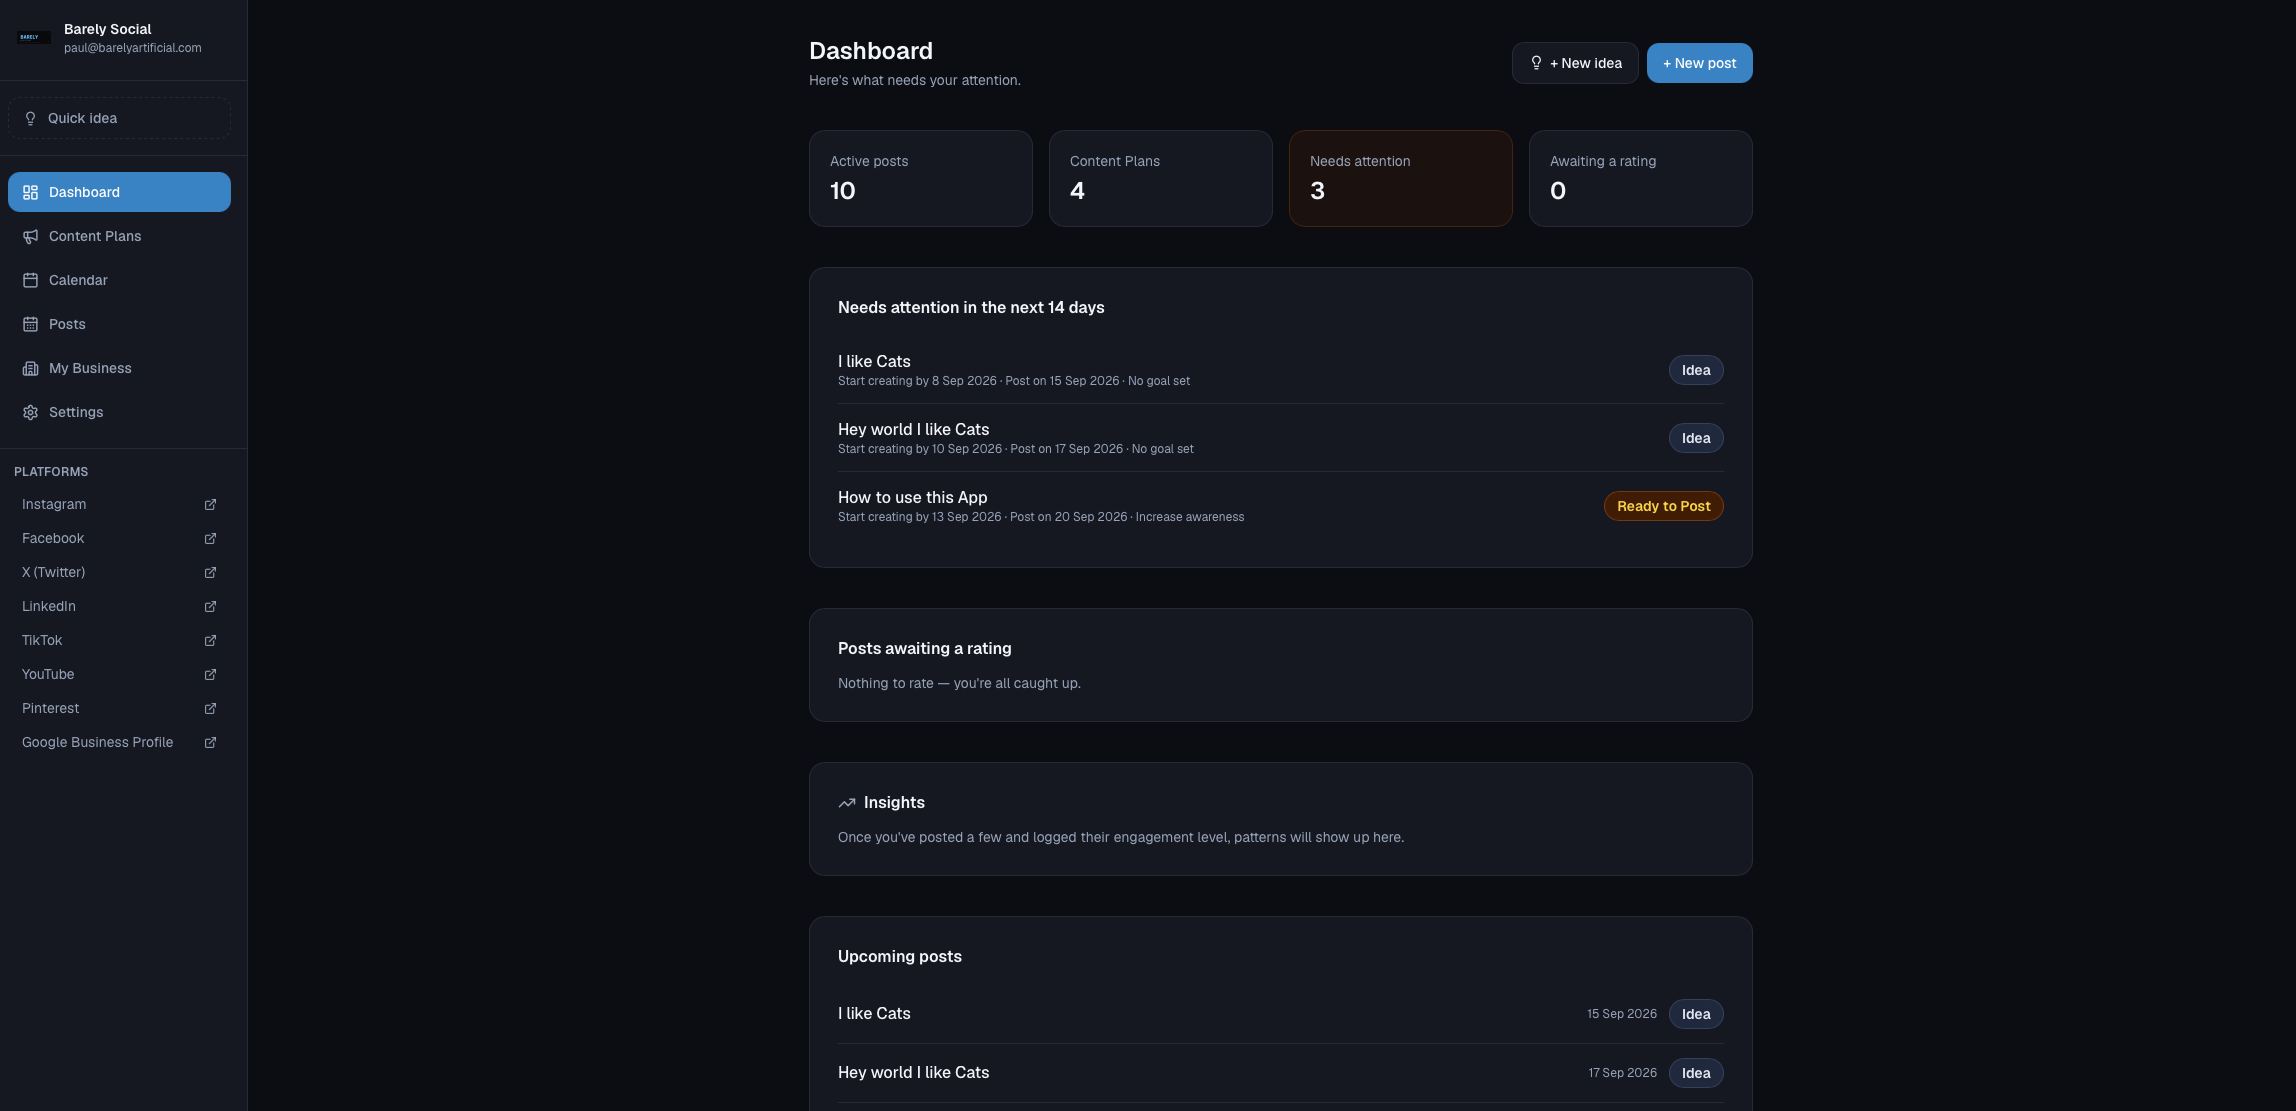This screenshot has height=1111, width=2296.
Task: Open the Quick idea input box
Action: pos(119,118)
